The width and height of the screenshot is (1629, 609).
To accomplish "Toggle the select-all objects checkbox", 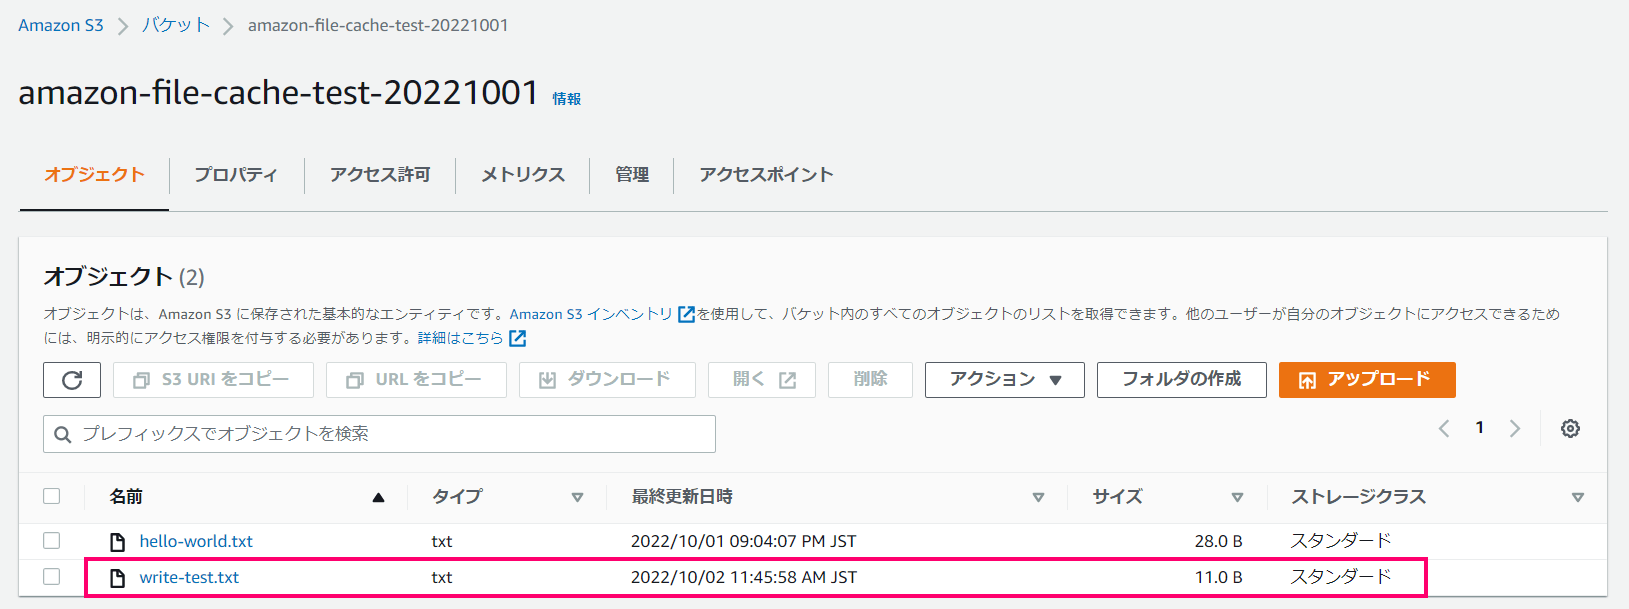I will point(52,496).
